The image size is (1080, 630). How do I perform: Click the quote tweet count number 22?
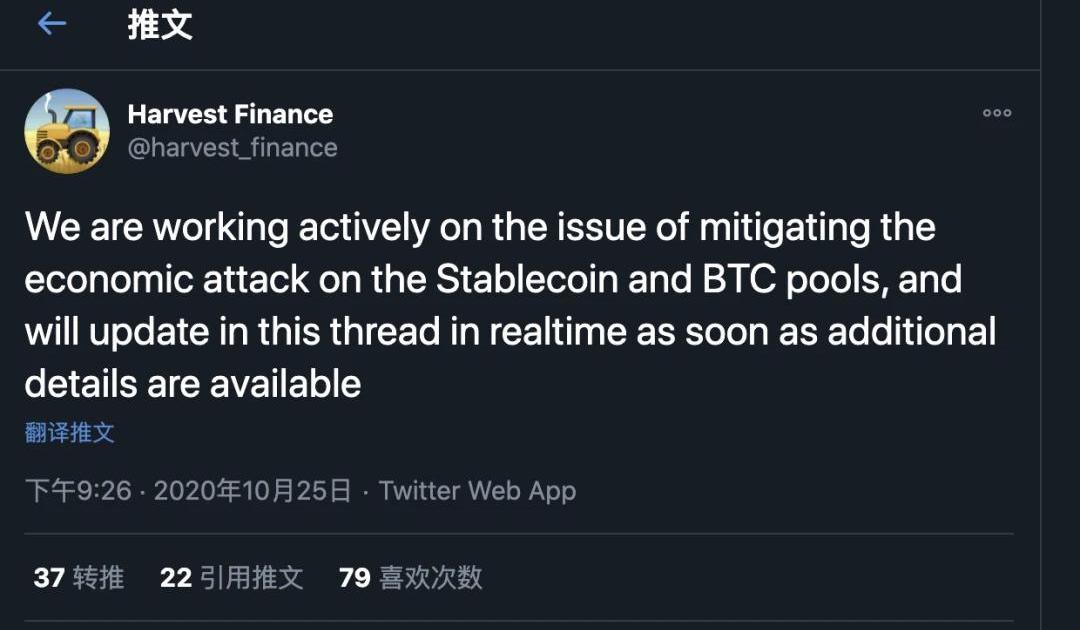point(176,578)
